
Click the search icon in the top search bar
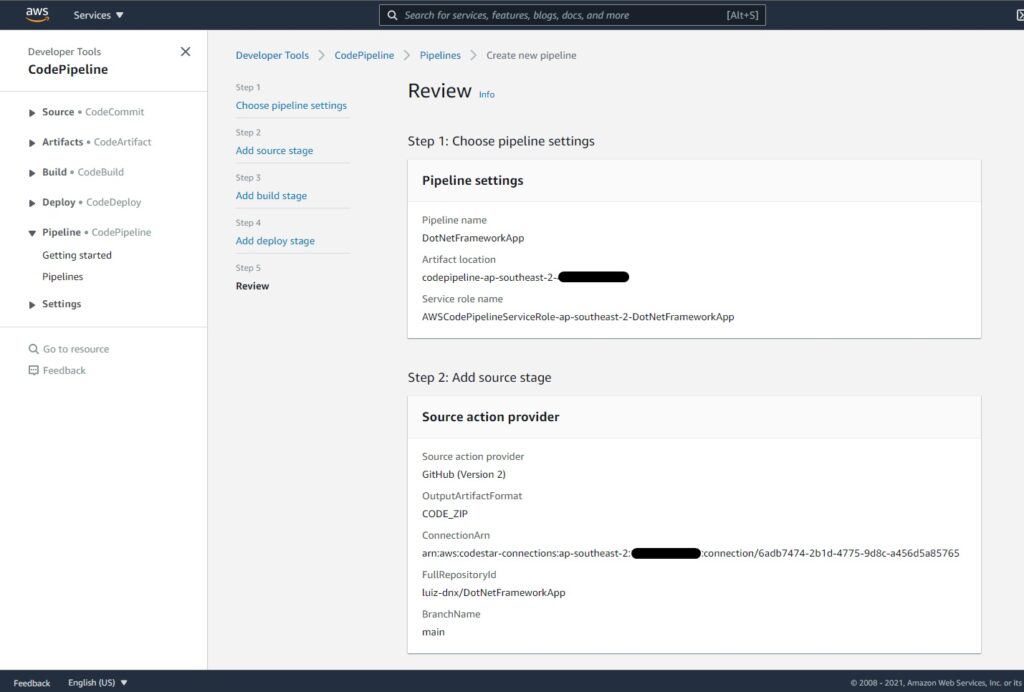tap(392, 14)
